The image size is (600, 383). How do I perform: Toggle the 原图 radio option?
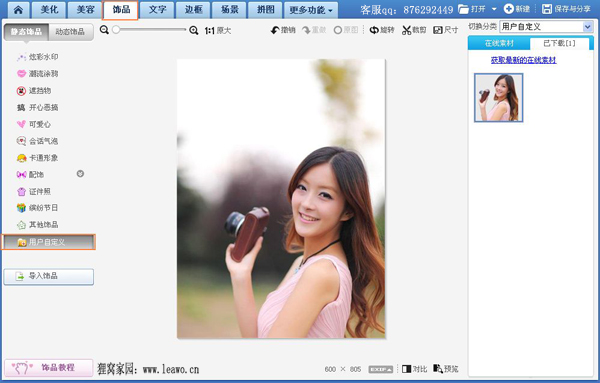(346, 30)
